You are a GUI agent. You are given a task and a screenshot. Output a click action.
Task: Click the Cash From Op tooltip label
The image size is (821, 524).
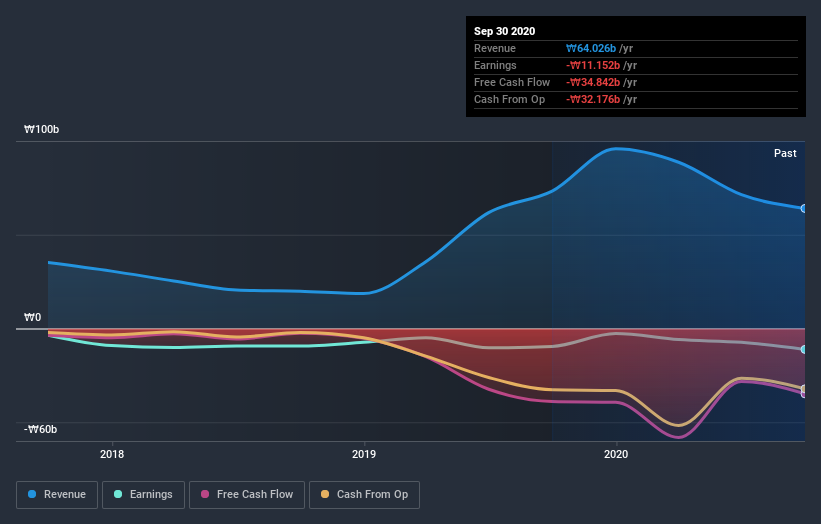(509, 99)
